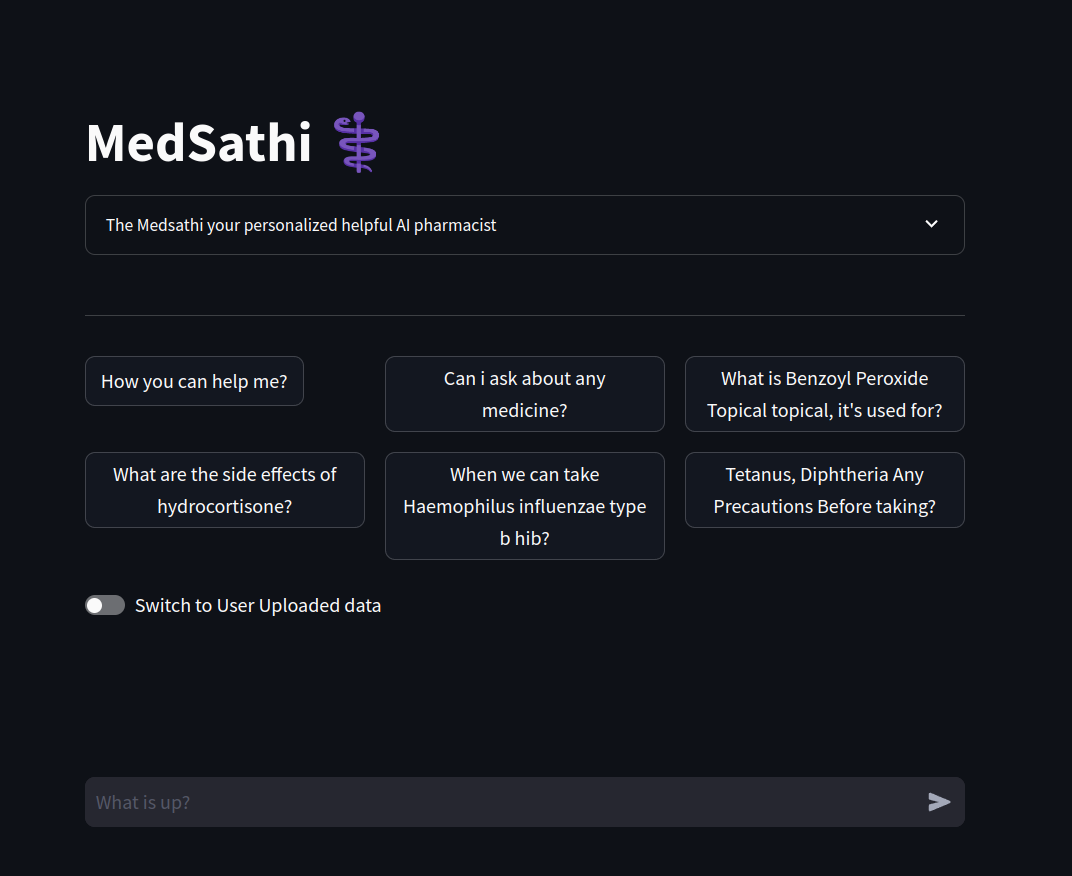The width and height of the screenshot is (1072, 876).
Task: Ask what Benzoyl Peroxide Topical is used for
Action: pos(824,394)
